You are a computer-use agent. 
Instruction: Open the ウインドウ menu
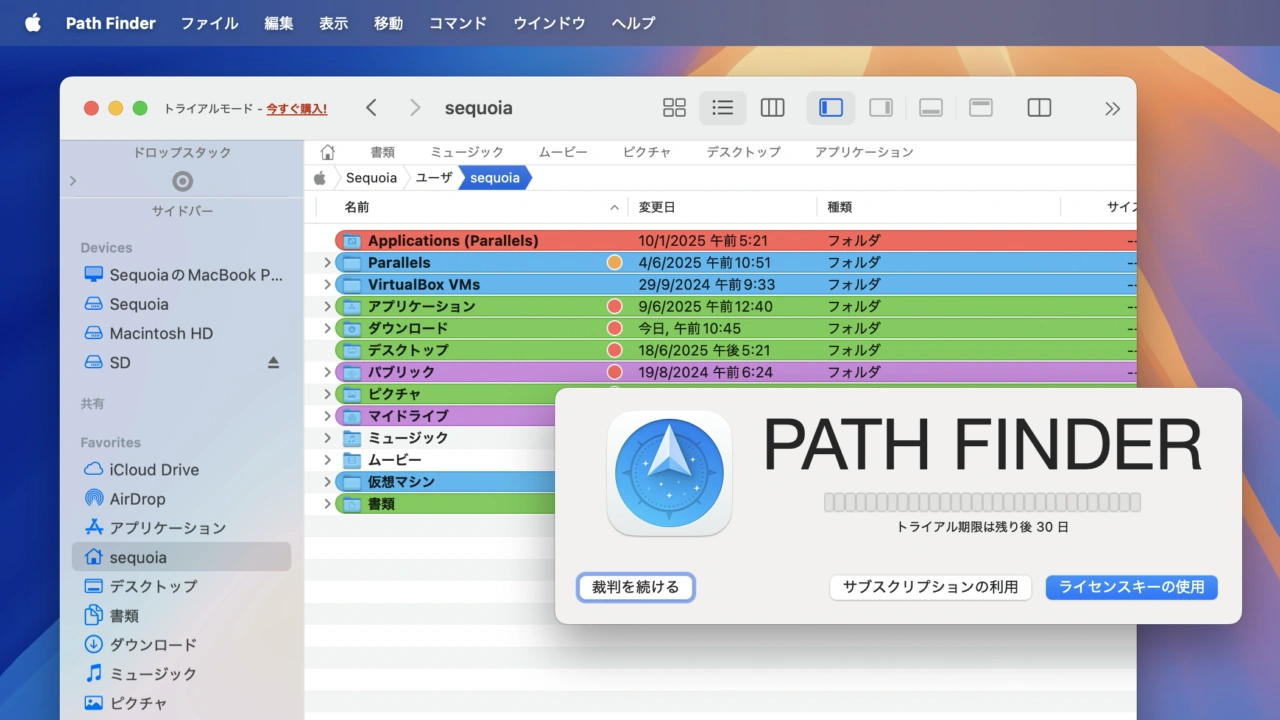click(549, 23)
